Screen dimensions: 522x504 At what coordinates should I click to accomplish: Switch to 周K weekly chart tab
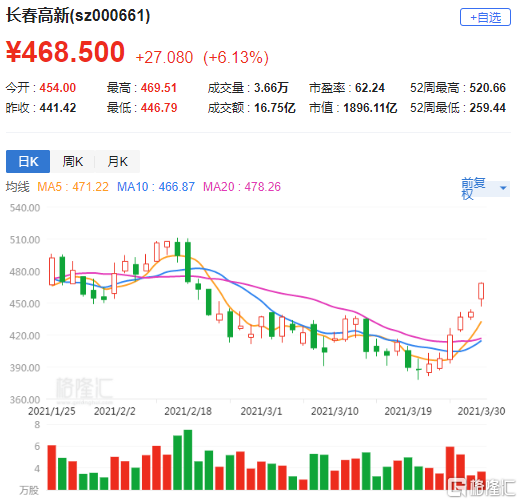[x=72, y=162]
